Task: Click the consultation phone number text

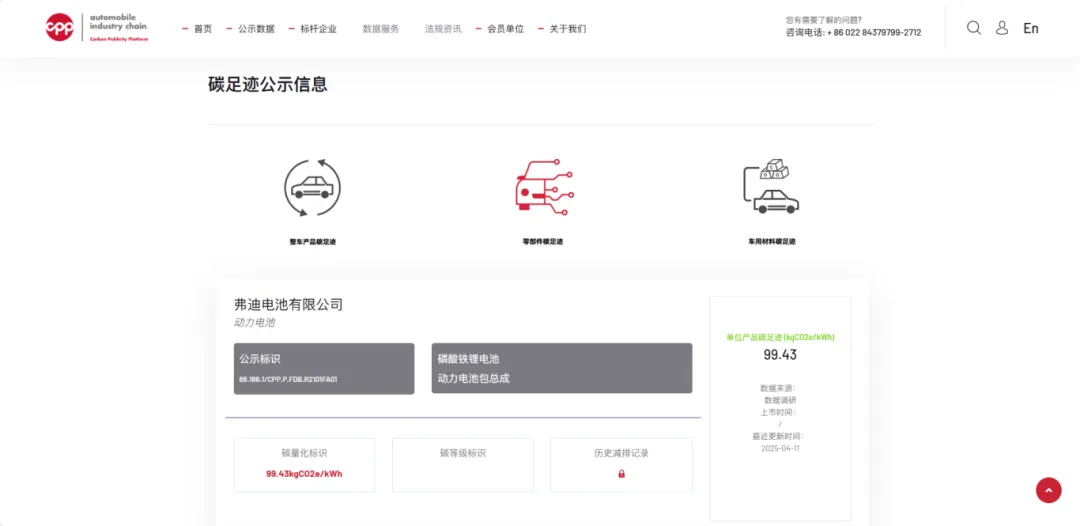Action: [x=853, y=32]
